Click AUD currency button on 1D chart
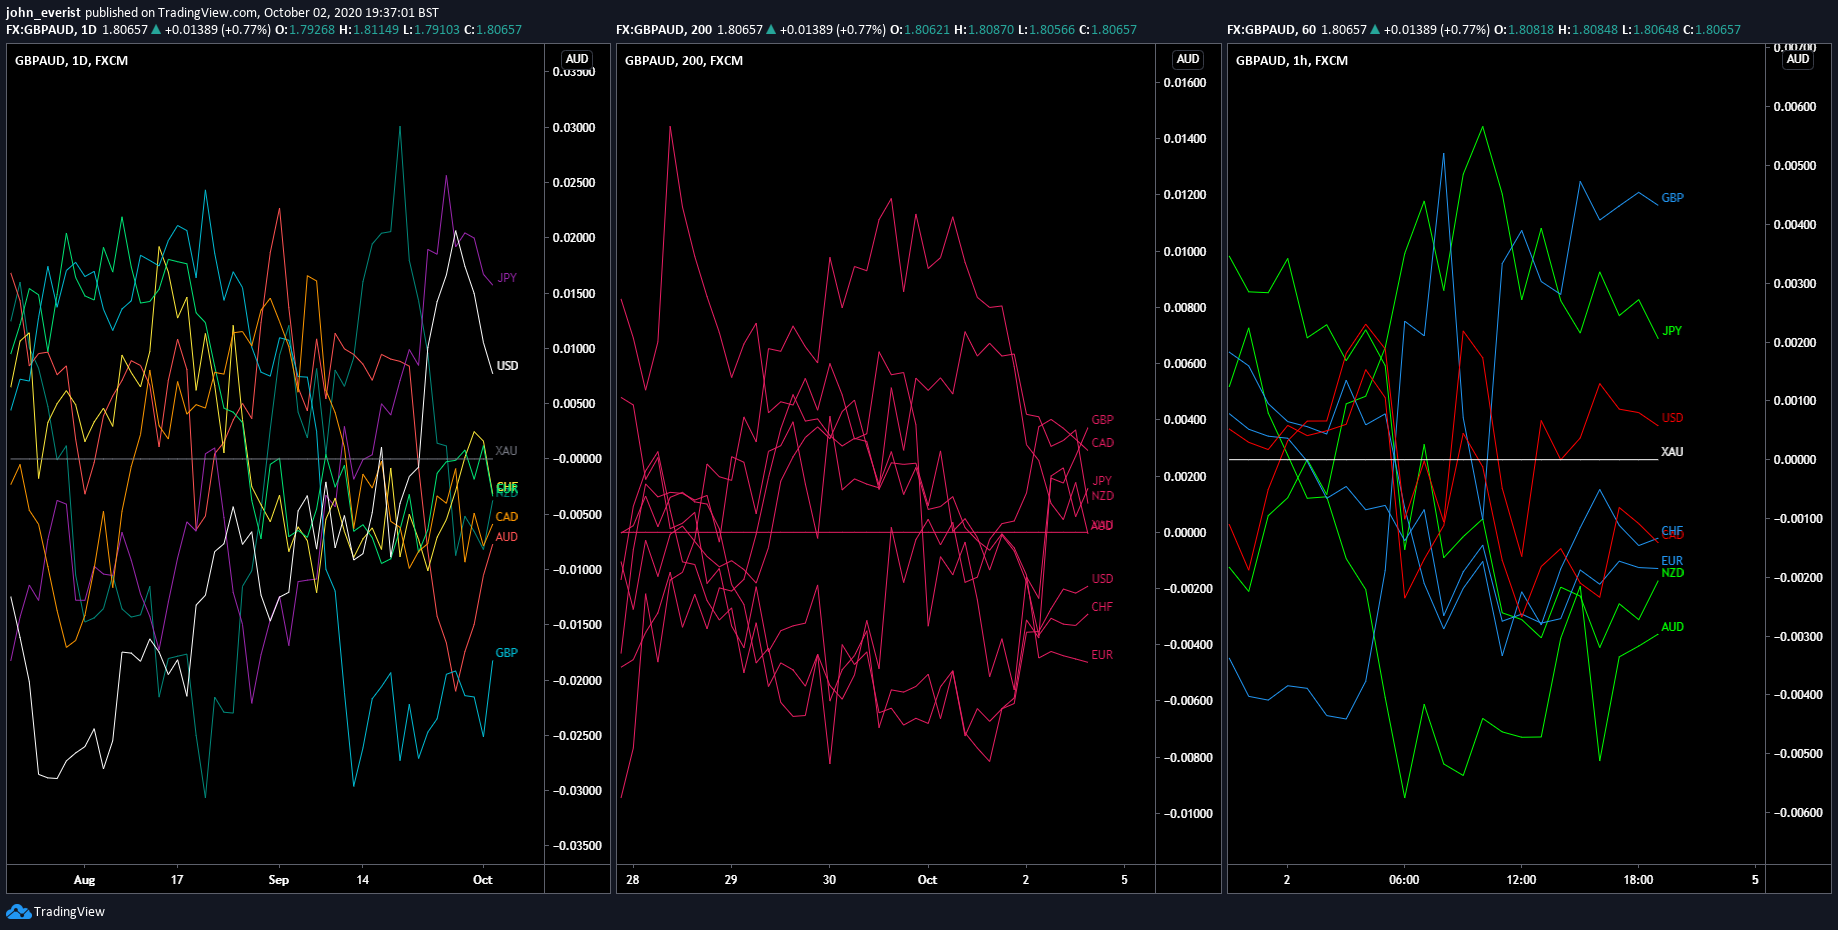1838x930 pixels. (577, 59)
